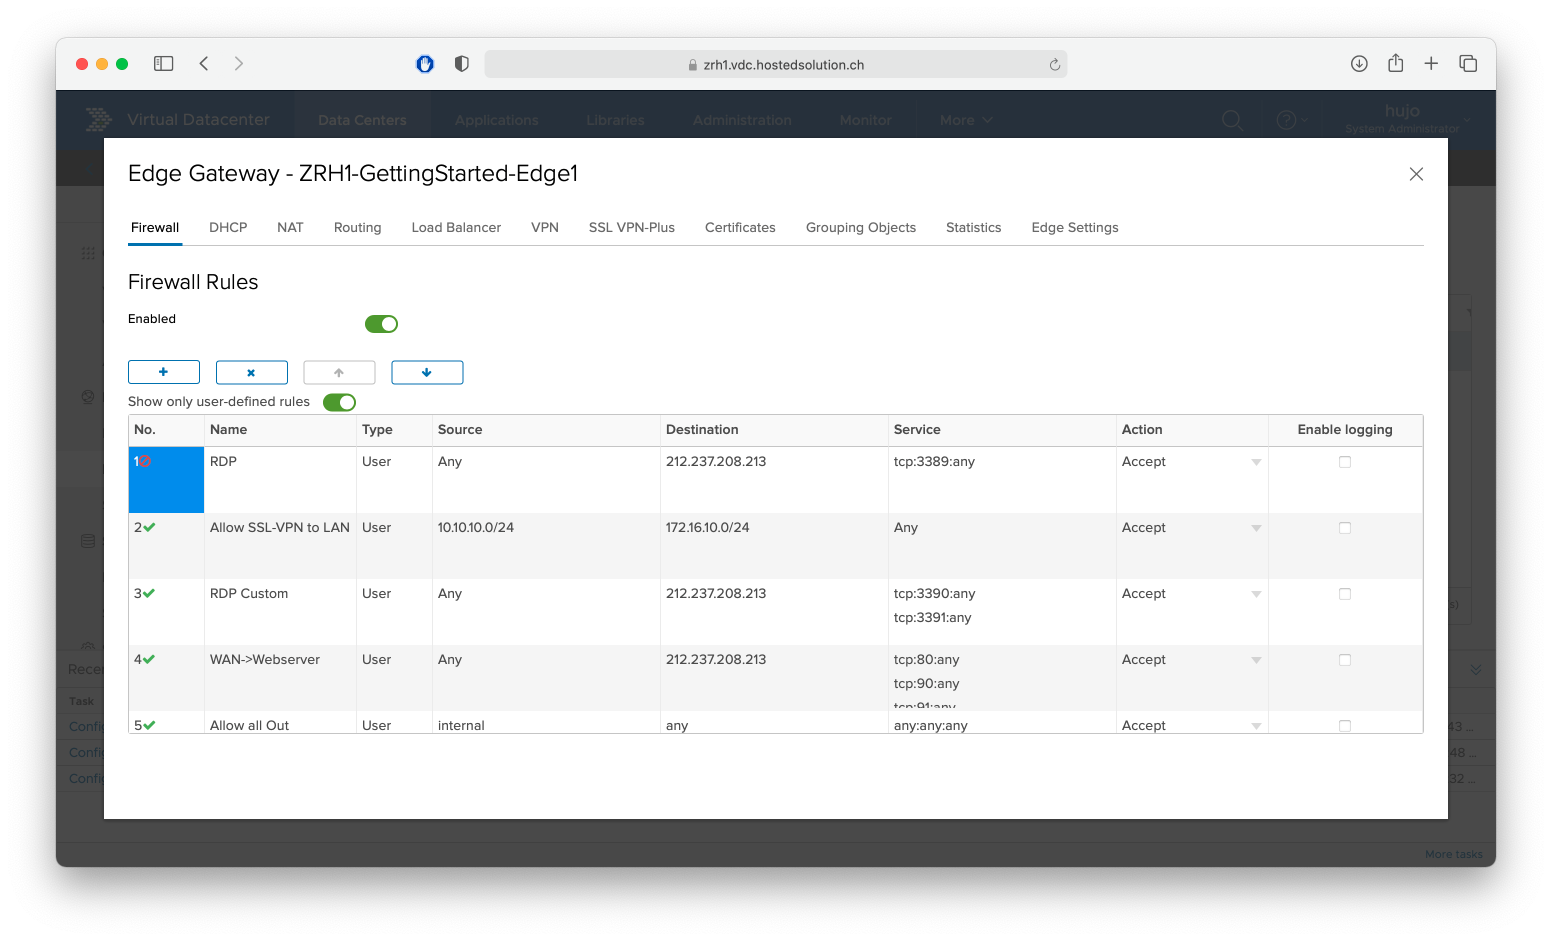Open the hujo user account dropdown

click(x=1408, y=118)
